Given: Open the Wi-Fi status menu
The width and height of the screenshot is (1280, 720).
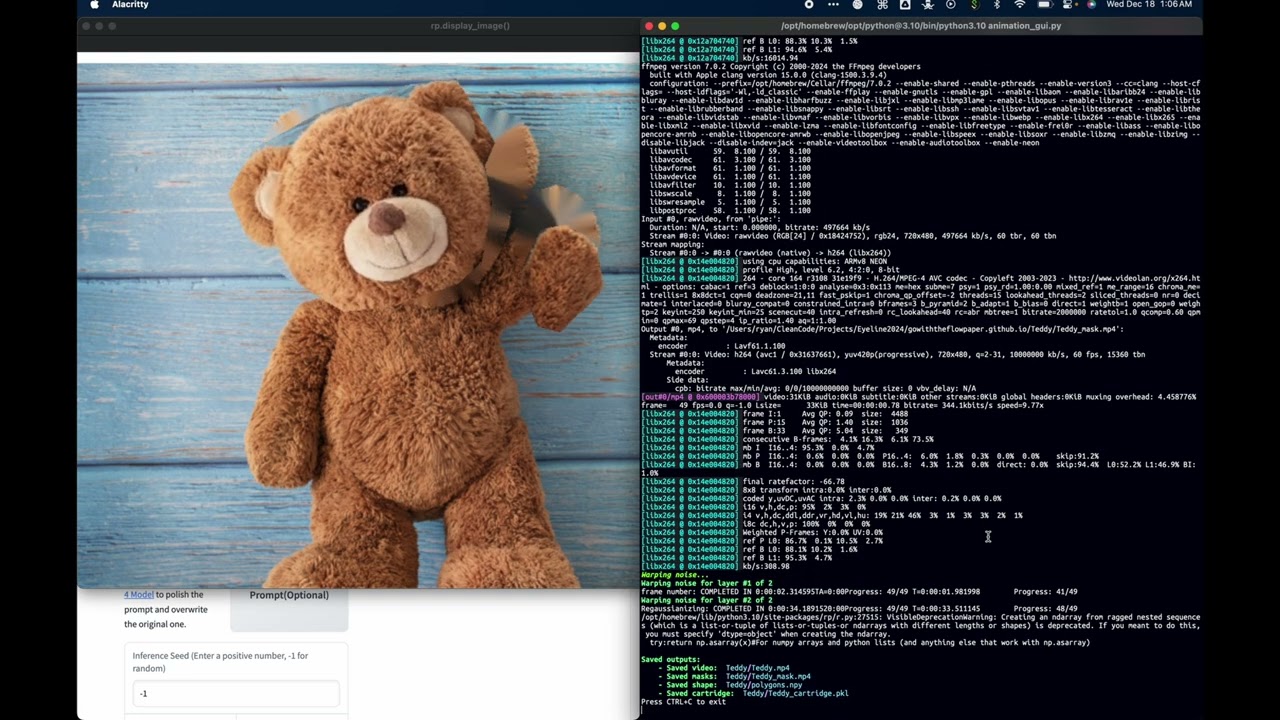Looking at the screenshot, I should 1019,5.
